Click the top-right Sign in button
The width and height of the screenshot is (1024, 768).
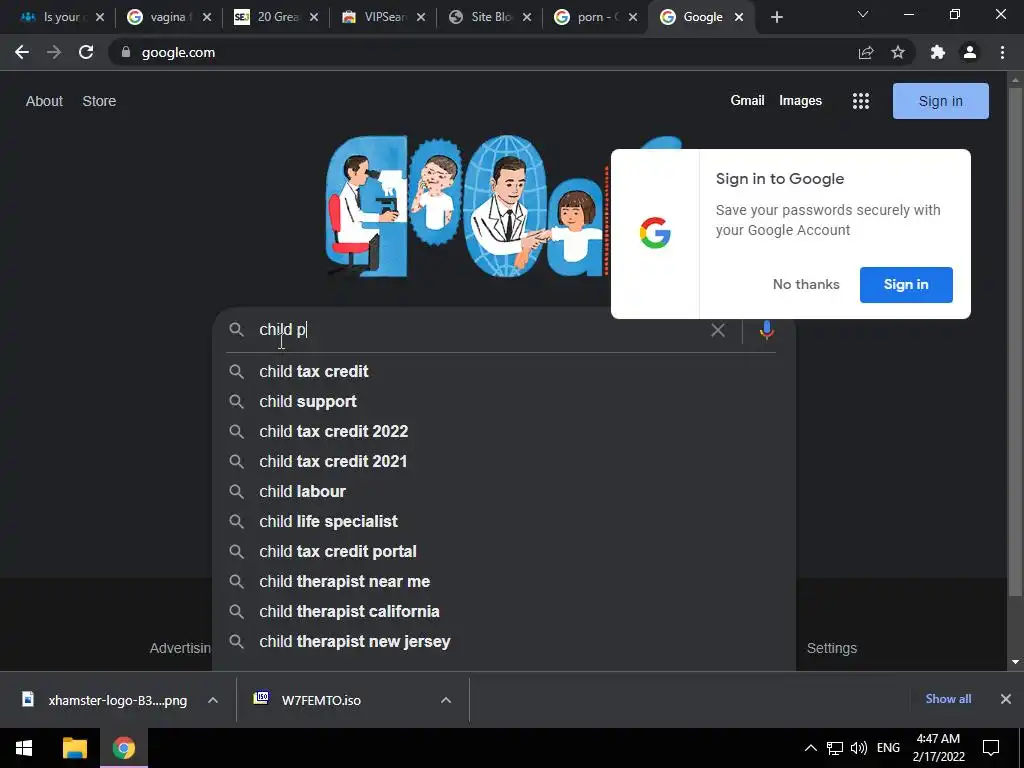pyautogui.click(x=940, y=101)
